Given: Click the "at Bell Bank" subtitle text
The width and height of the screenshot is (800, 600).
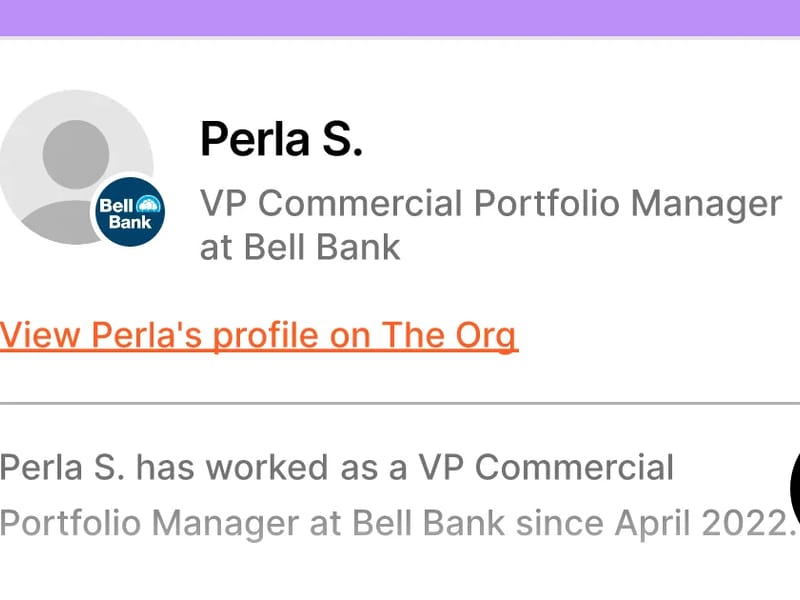Looking at the screenshot, I should 300,246.
